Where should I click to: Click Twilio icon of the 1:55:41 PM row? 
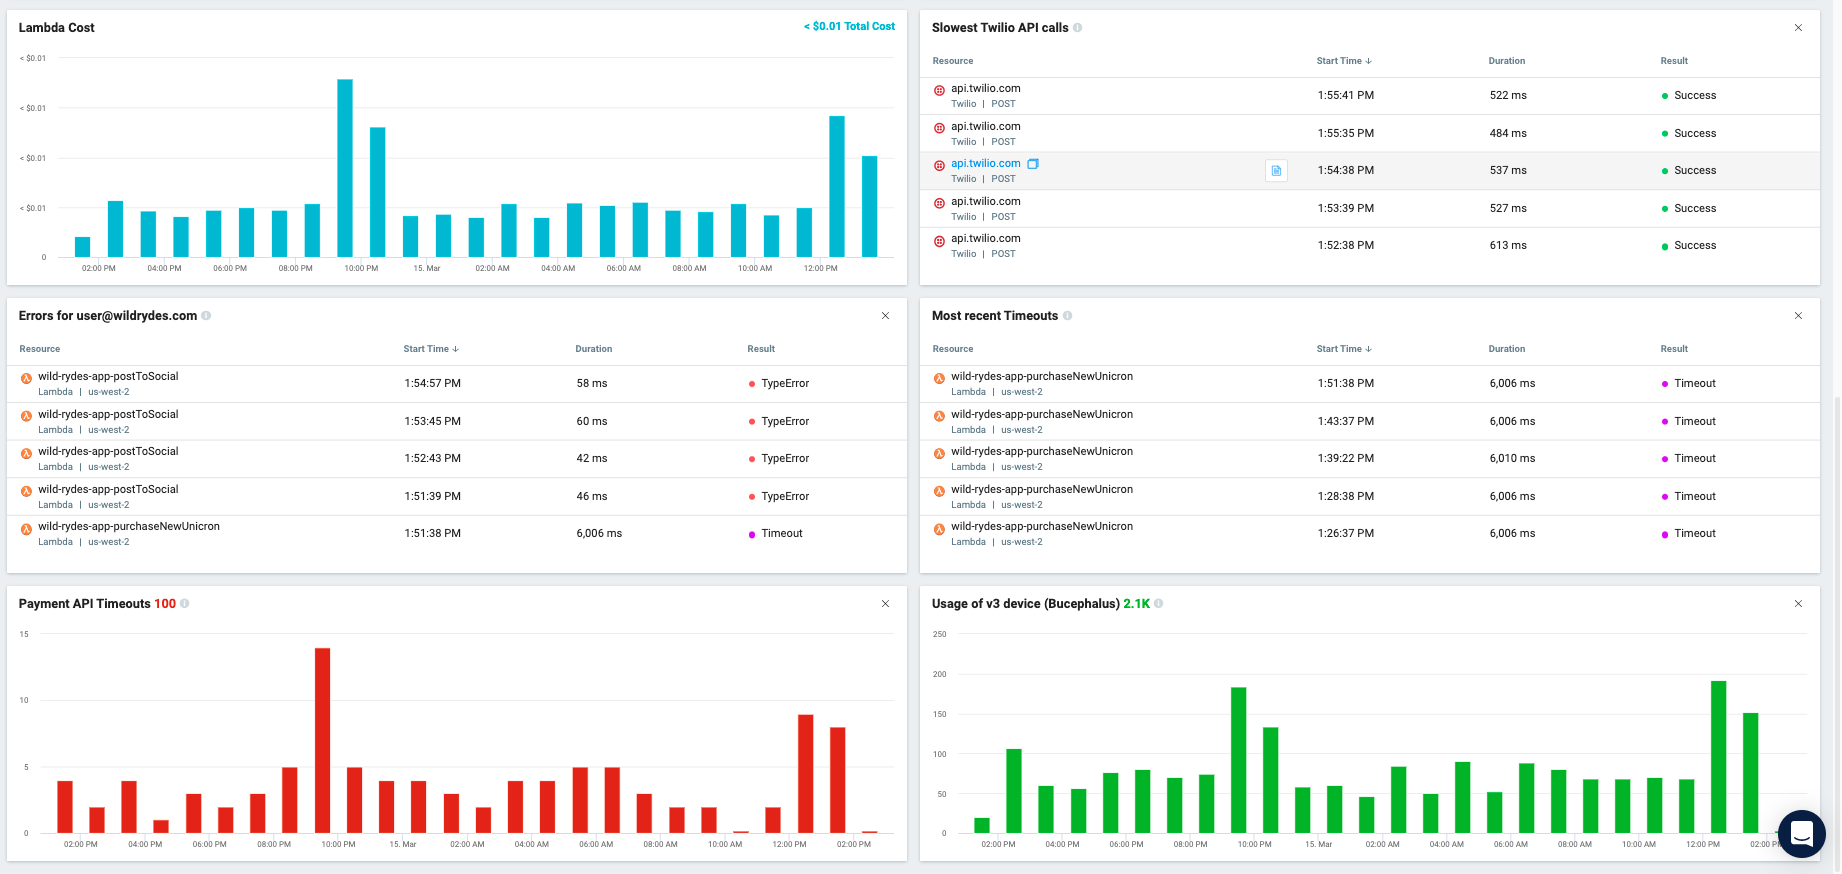939,90
